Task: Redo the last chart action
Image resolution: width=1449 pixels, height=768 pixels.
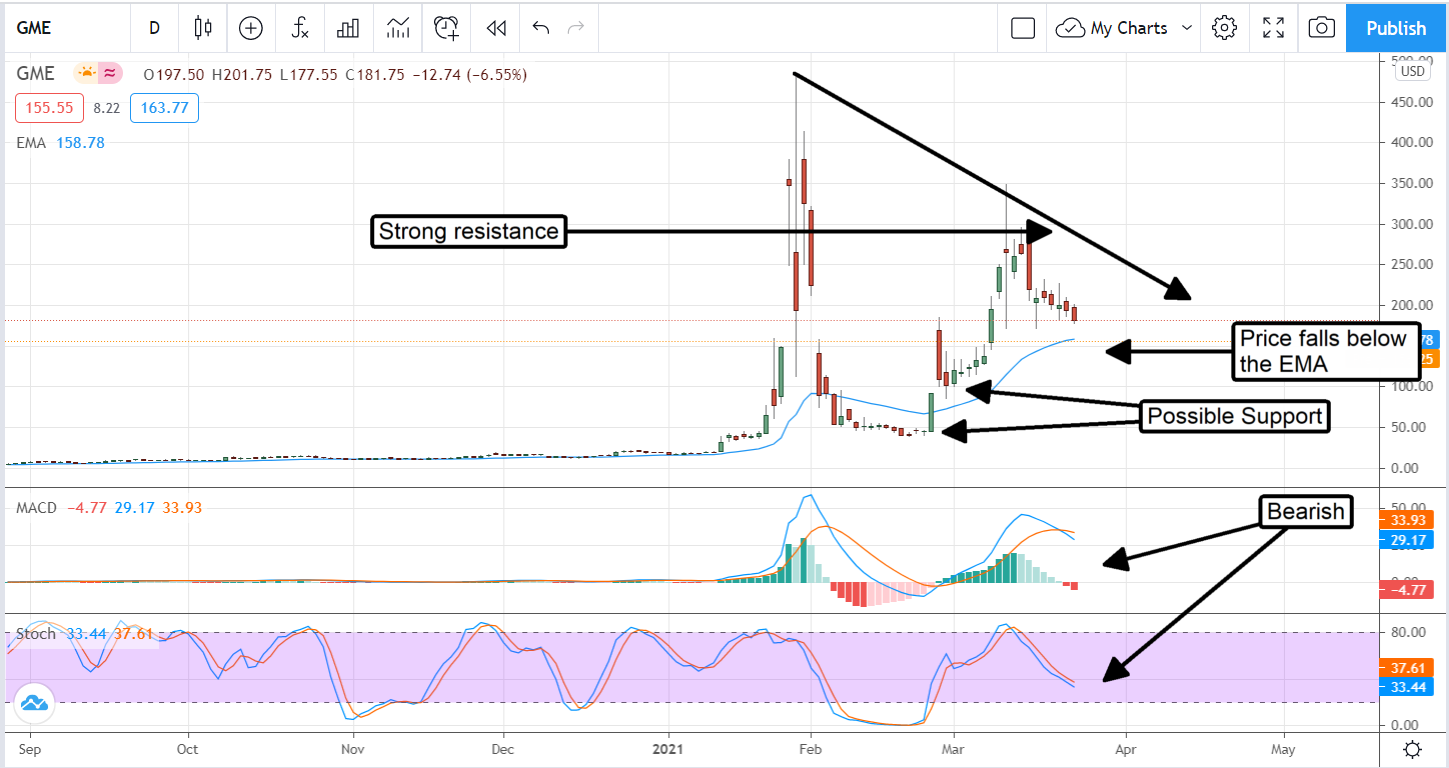Action: click(575, 28)
